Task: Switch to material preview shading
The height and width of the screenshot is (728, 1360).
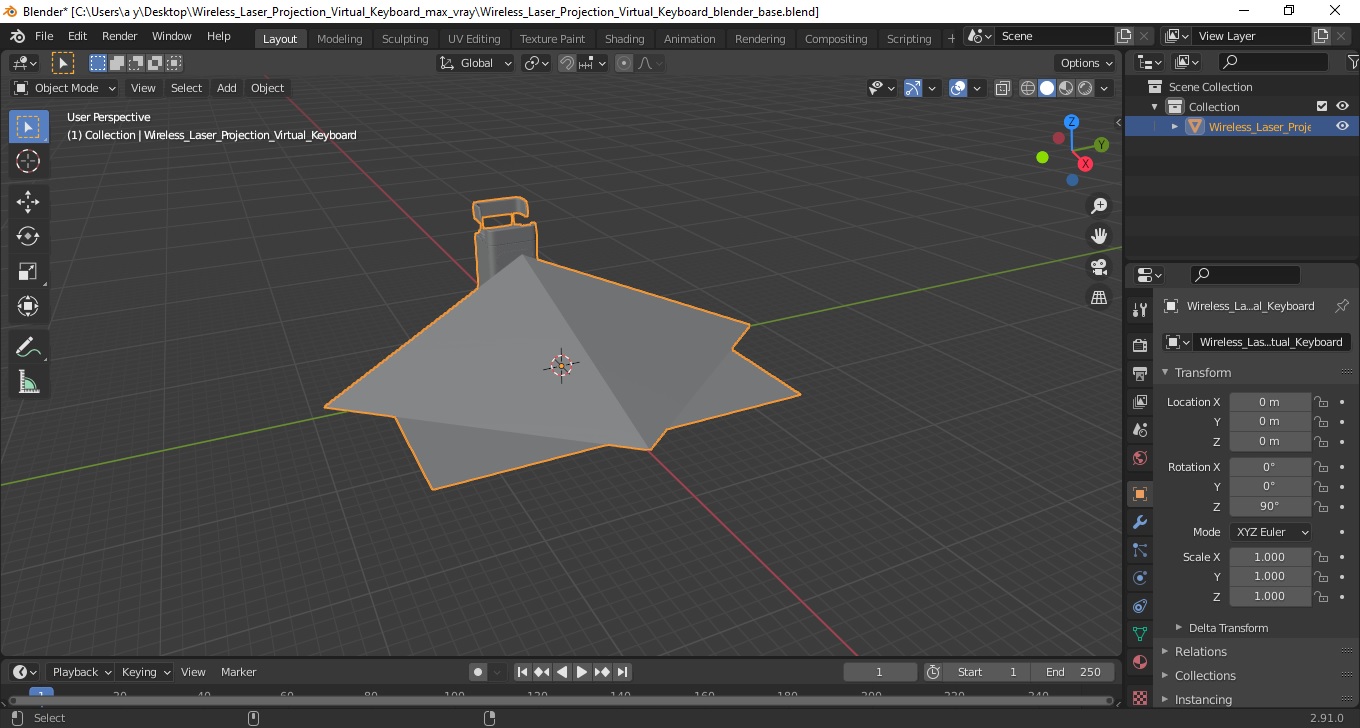Action: click(1066, 88)
